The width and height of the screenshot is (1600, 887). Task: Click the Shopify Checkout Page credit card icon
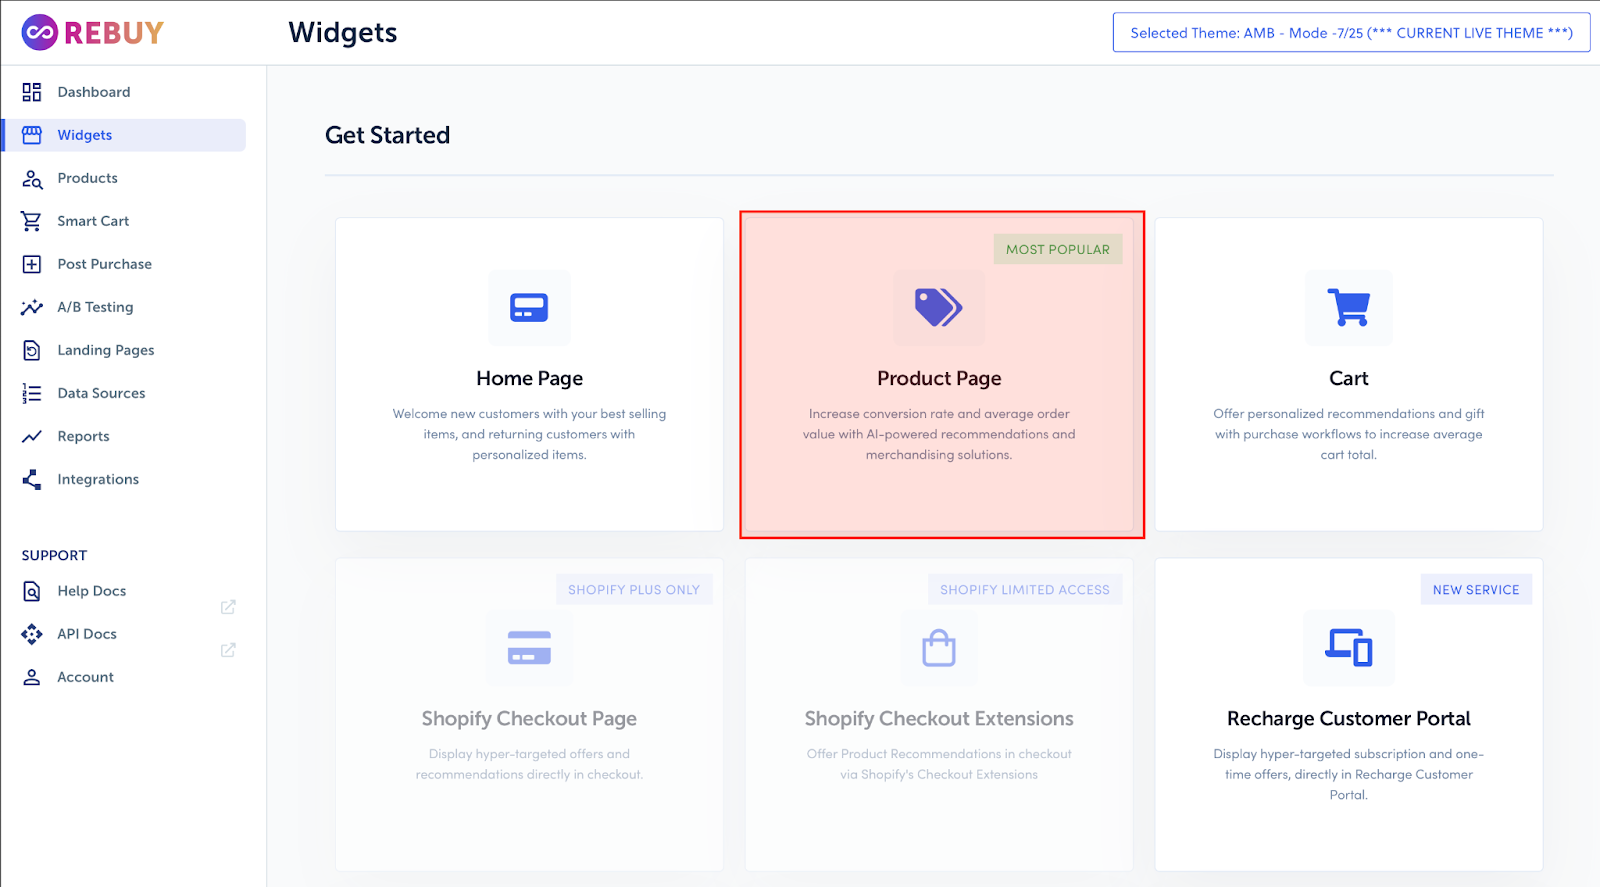[529, 648]
